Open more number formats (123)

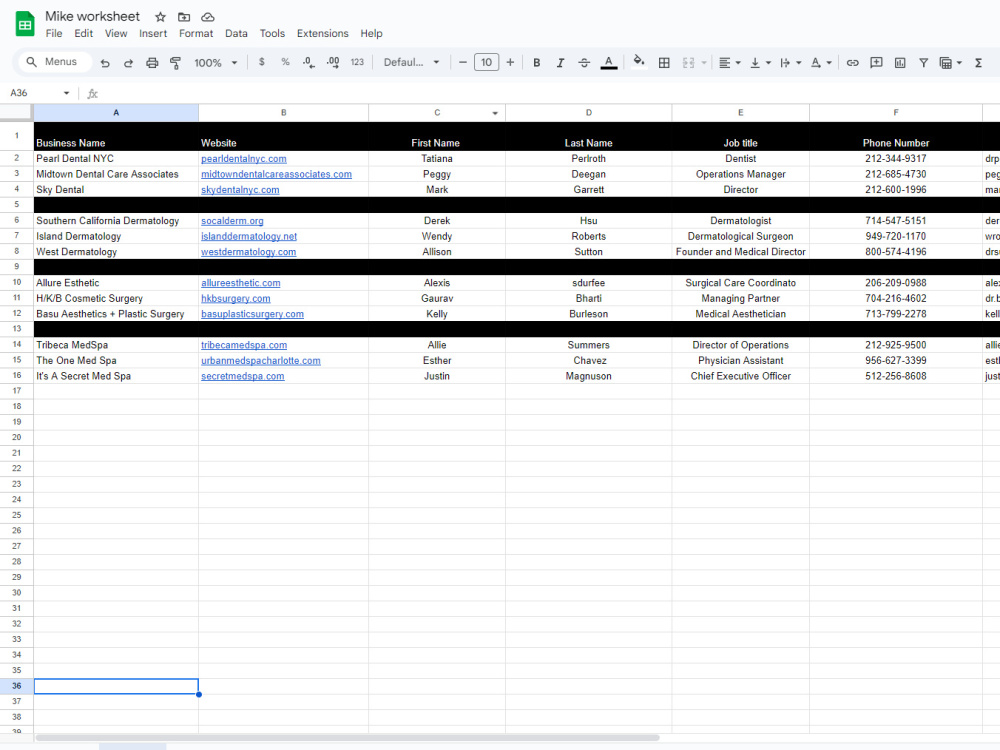[357, 62]
